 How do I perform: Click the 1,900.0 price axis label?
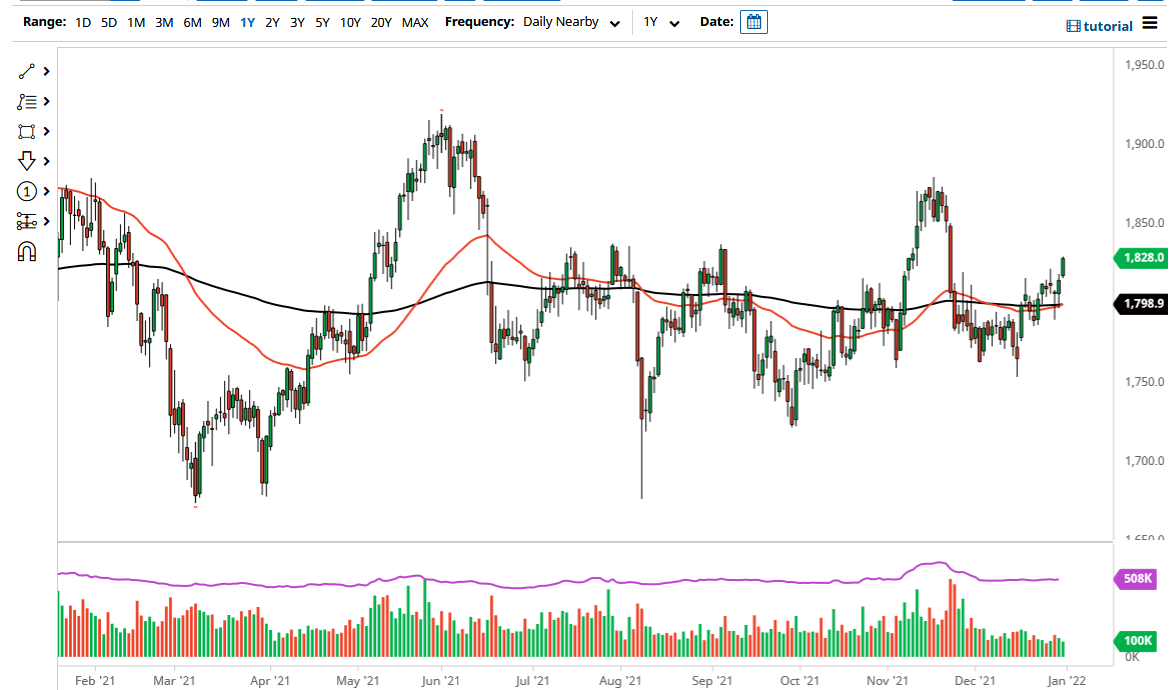pos(1145,144)
